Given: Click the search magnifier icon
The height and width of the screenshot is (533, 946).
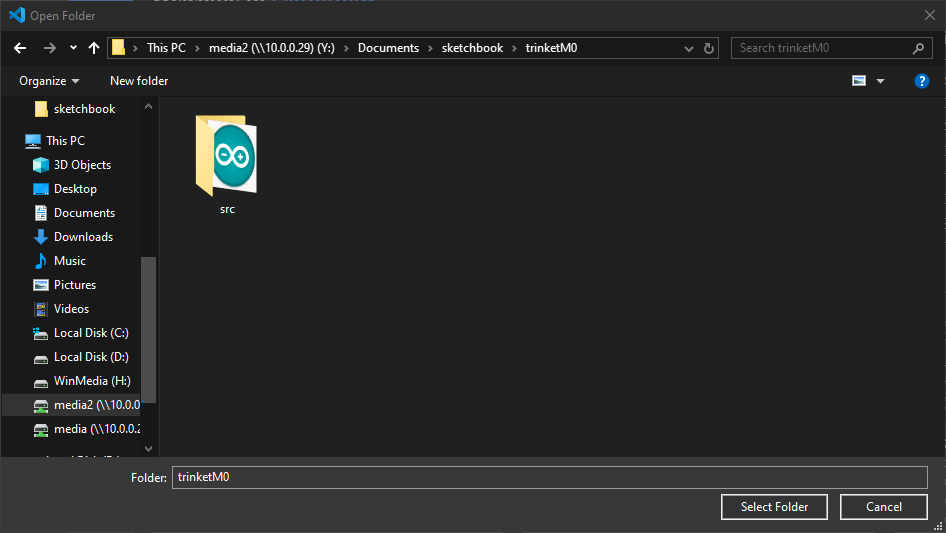Looking at the screenshot, I should 918,48.
